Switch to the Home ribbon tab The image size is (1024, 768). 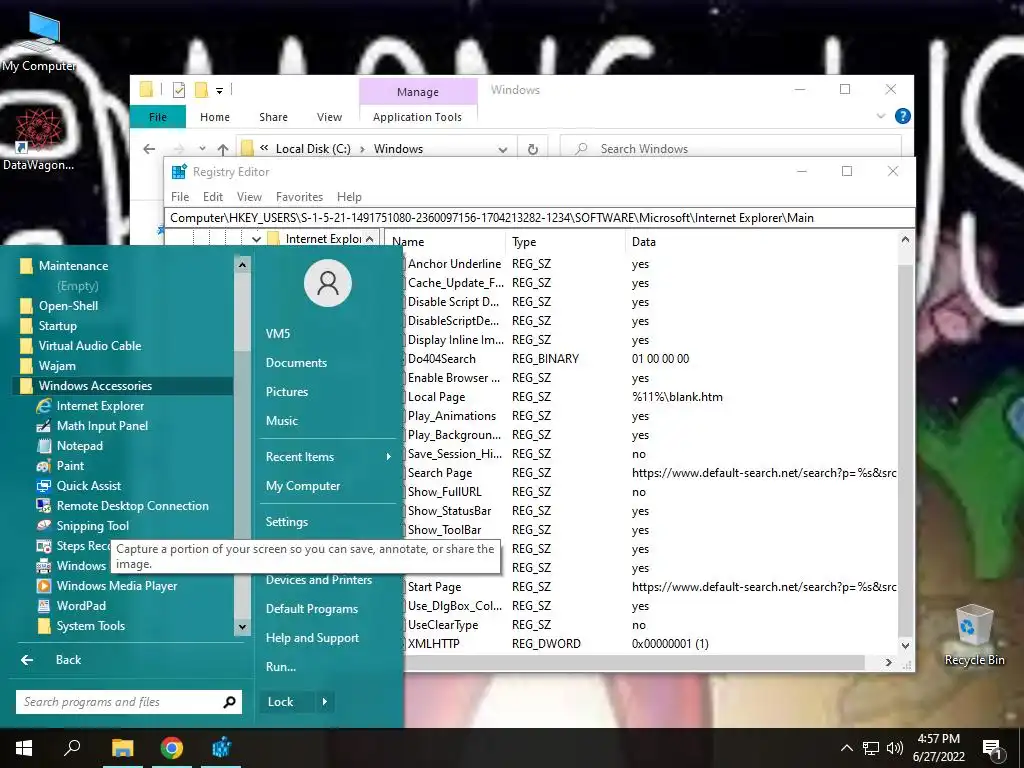coord(215,117)
